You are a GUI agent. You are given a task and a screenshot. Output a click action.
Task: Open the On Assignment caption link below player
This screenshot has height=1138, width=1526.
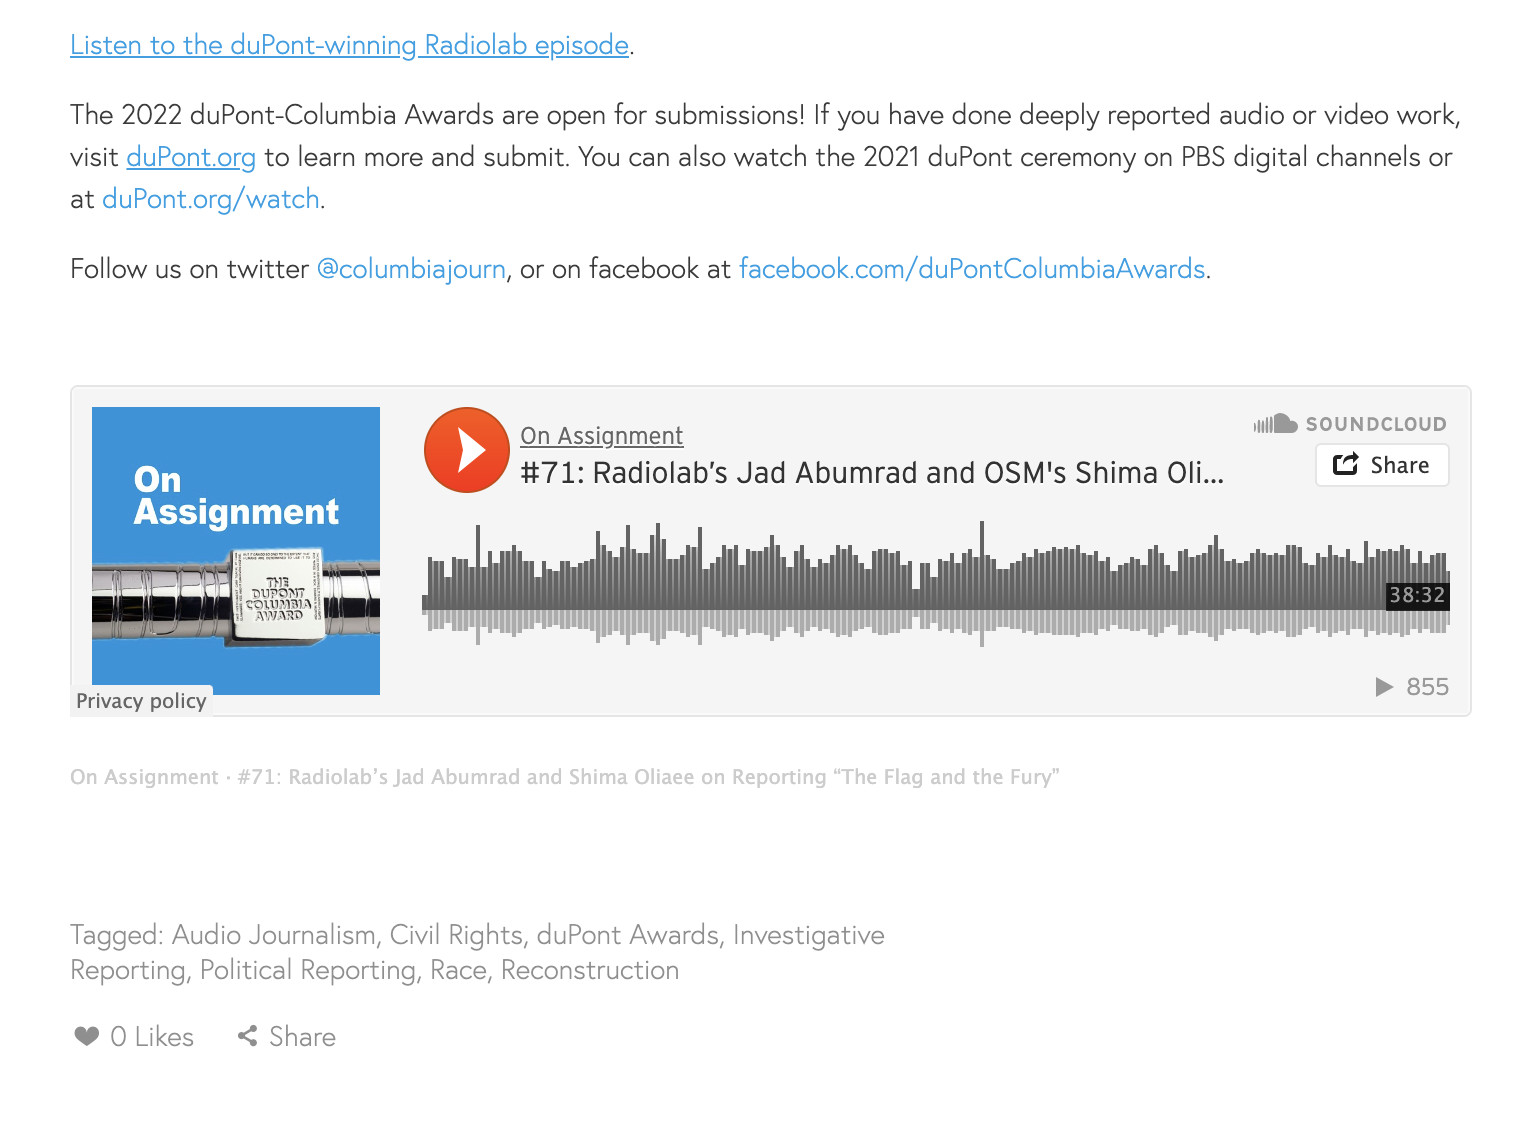point(144,777)
